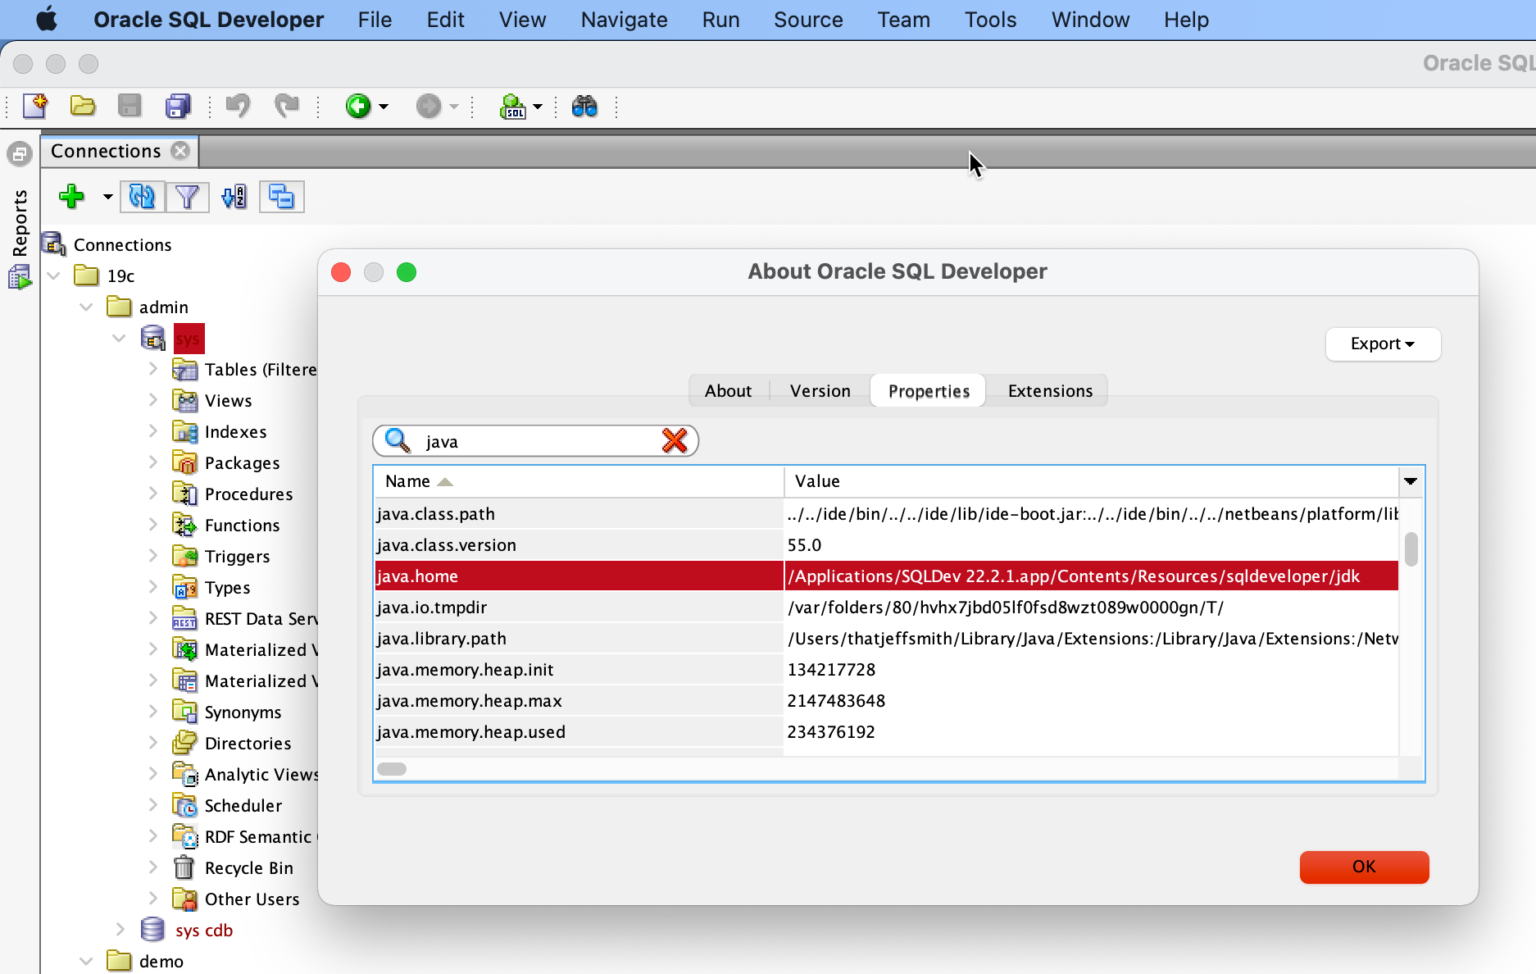Image resolution: width=1536 pixels, height=974 pixels.
Task: Open the Tools menu
Action: click(x=989, y=19)
